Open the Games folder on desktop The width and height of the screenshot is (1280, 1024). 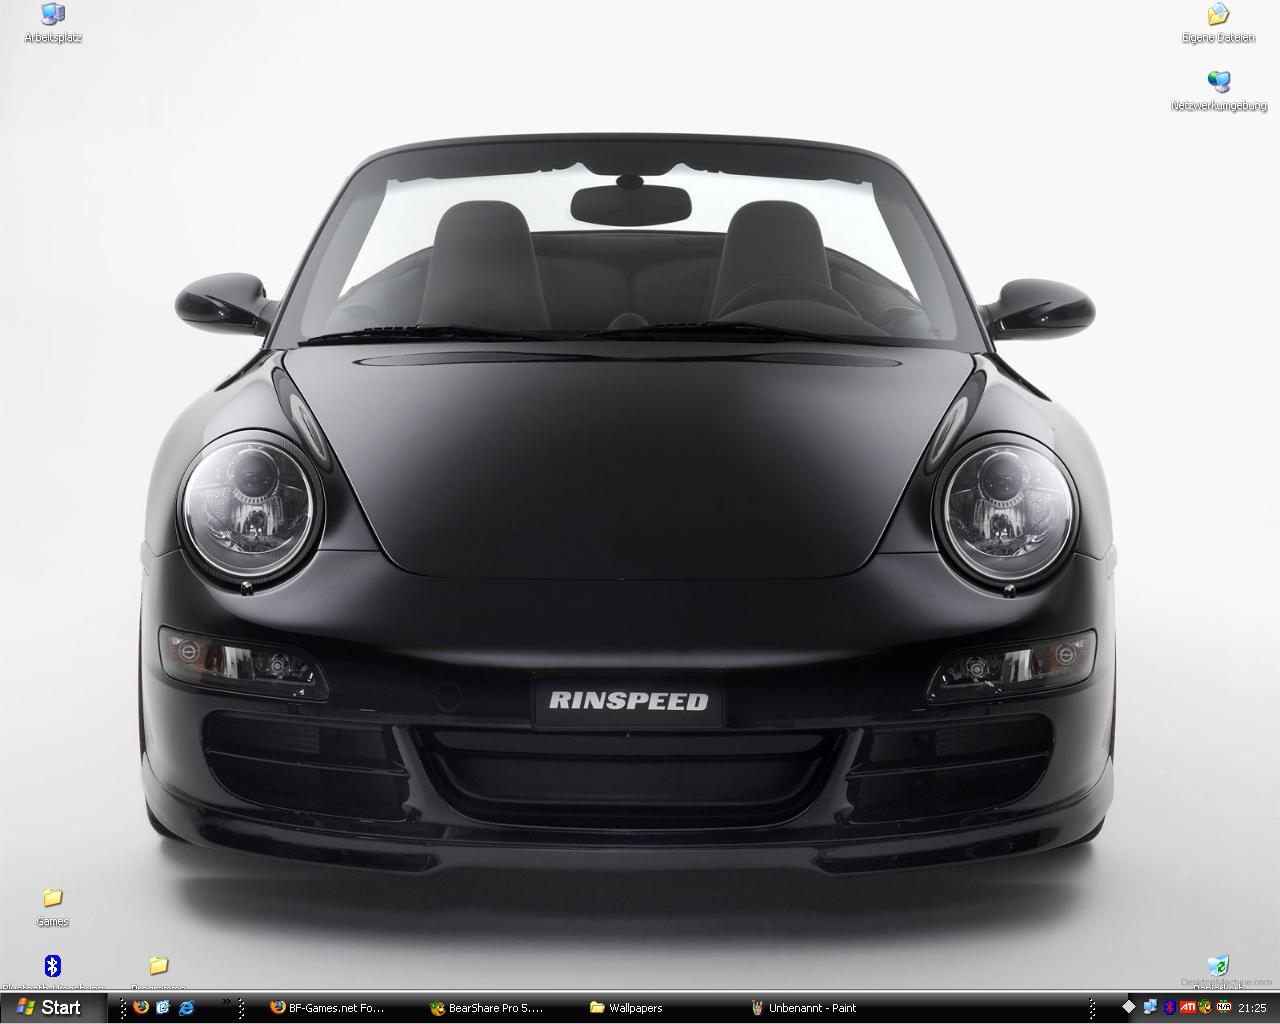tap(53, 906)
